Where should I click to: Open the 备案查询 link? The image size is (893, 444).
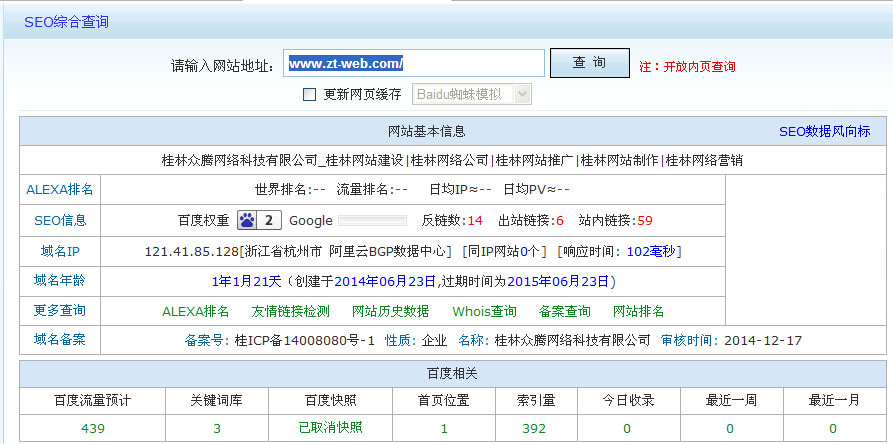pos(564,311)
